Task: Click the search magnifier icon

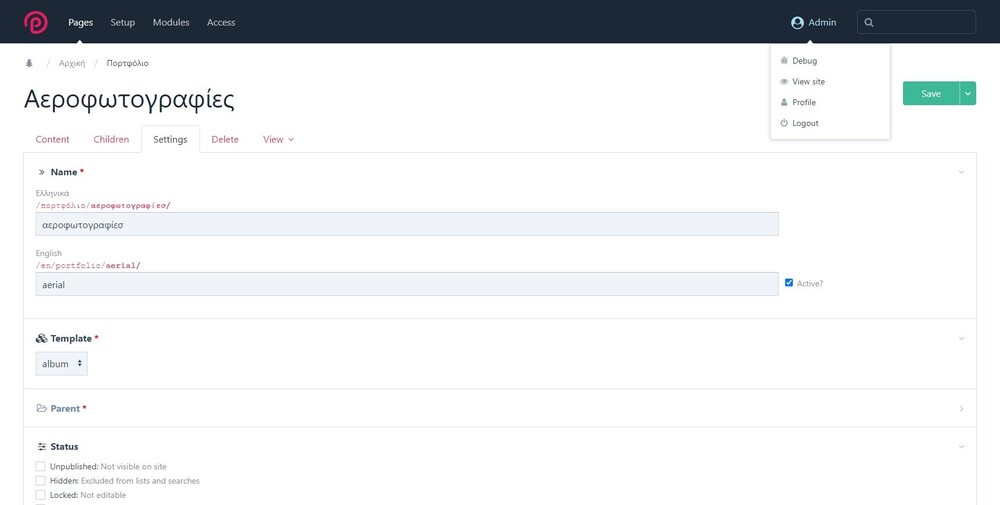Action: [x=869, y=22]
